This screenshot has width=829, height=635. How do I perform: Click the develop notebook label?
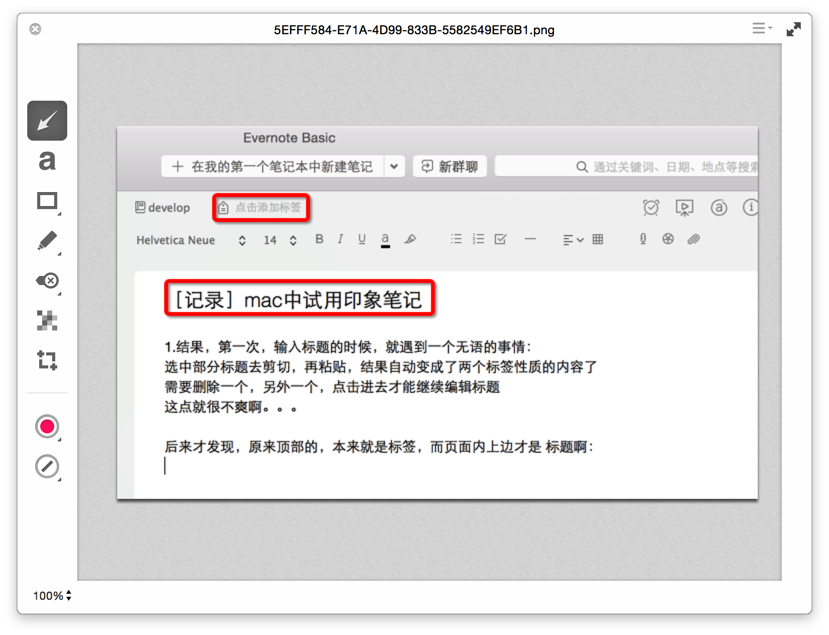162,208
